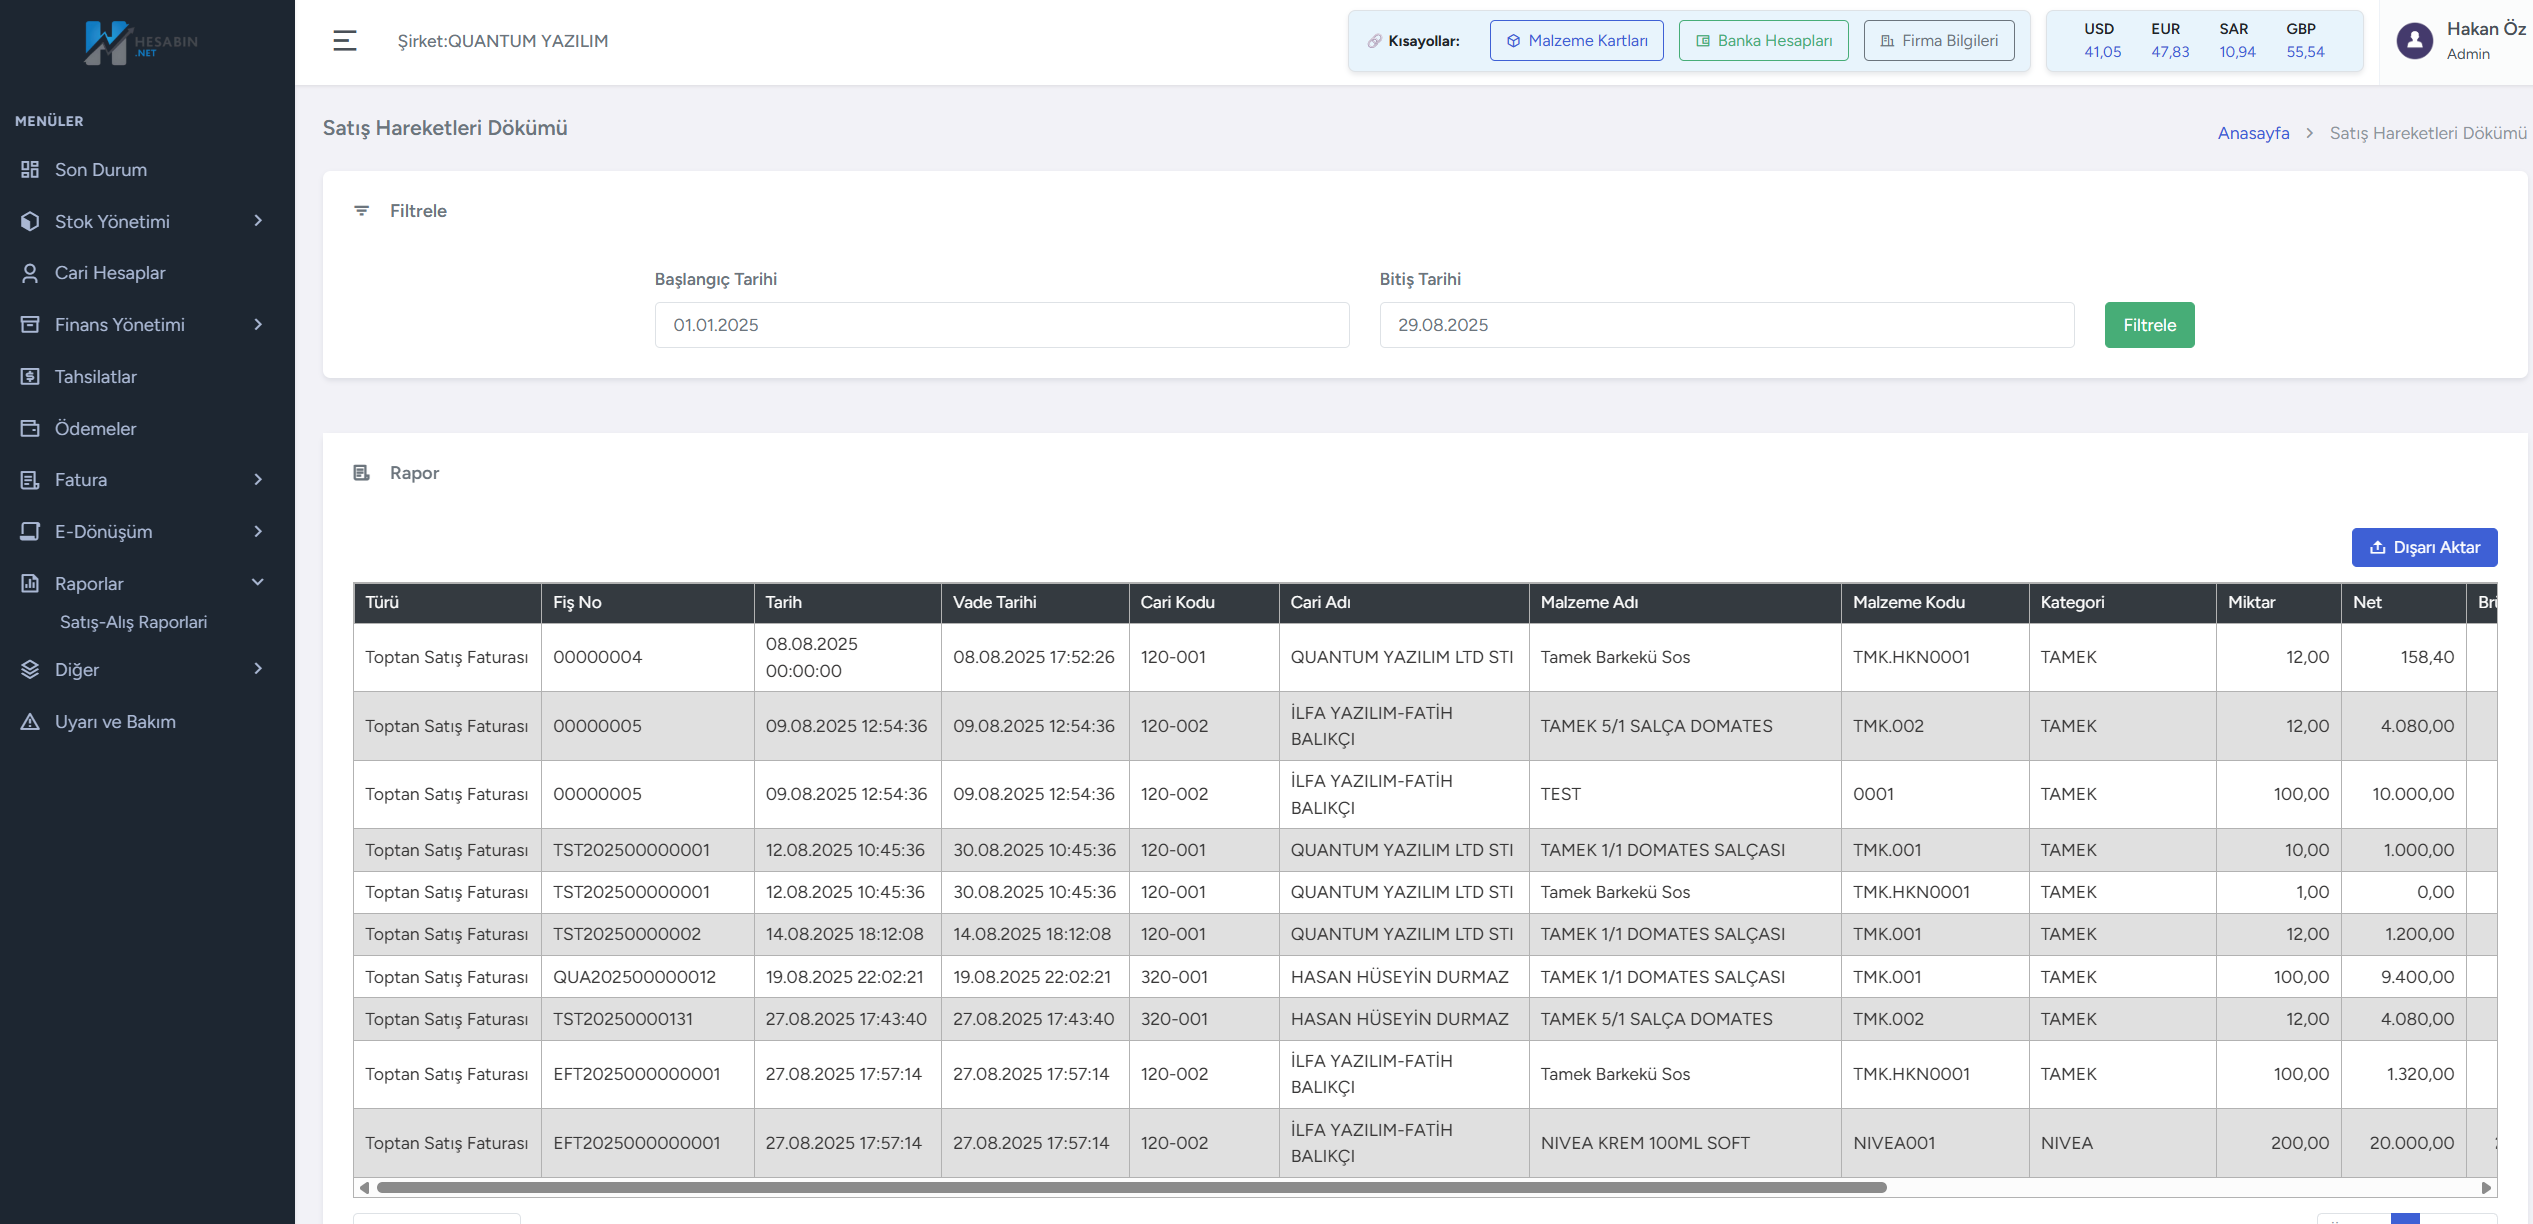Click the hamburger menu toggle icon
The height and width of the screenshot is (1224, 2533).
click(344, 41)
